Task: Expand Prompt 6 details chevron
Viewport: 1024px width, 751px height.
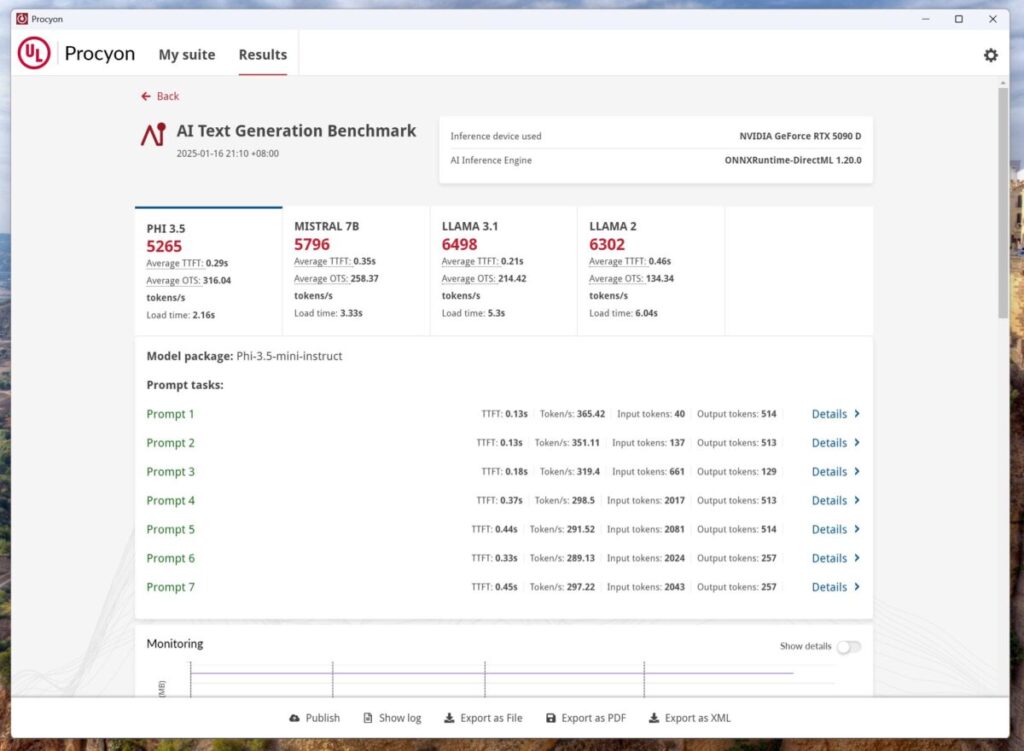Action: point(857,558)
